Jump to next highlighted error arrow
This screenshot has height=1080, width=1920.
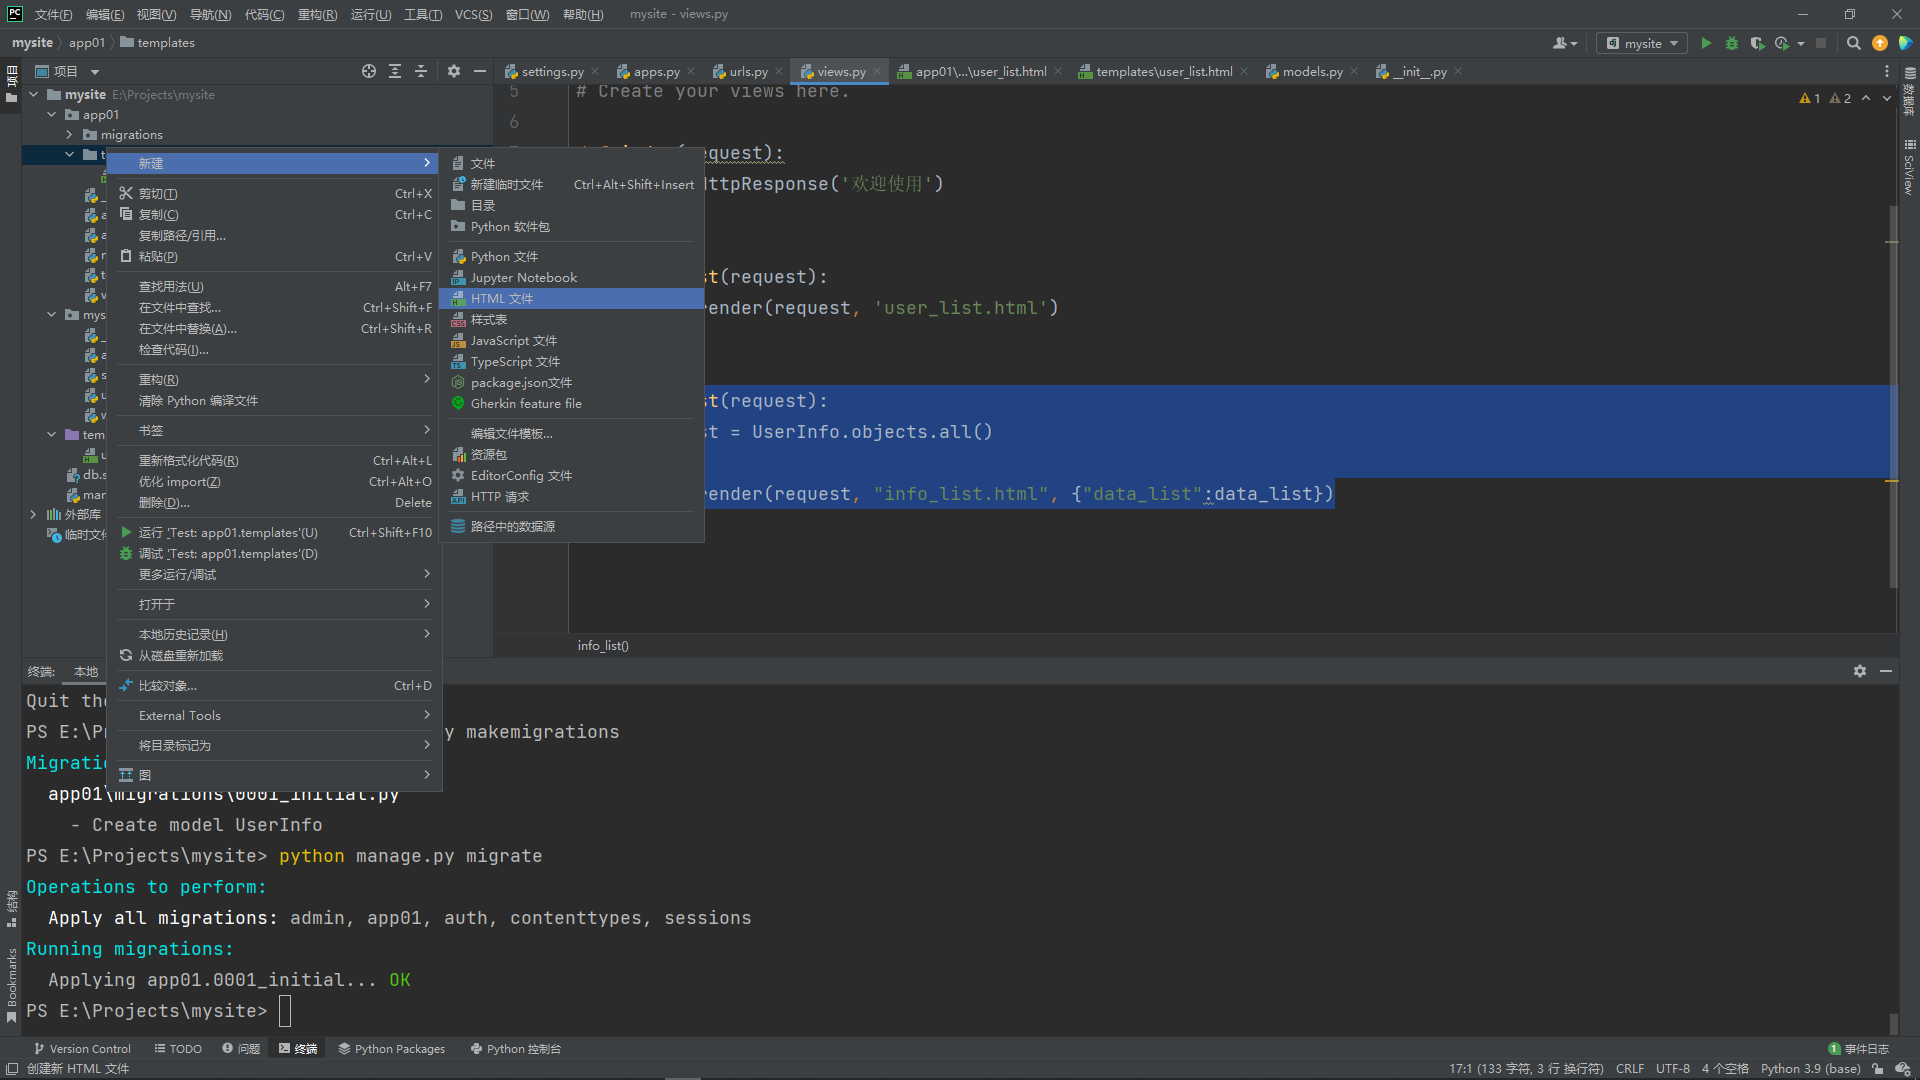pyautogui.click(x=1886, y=98)
